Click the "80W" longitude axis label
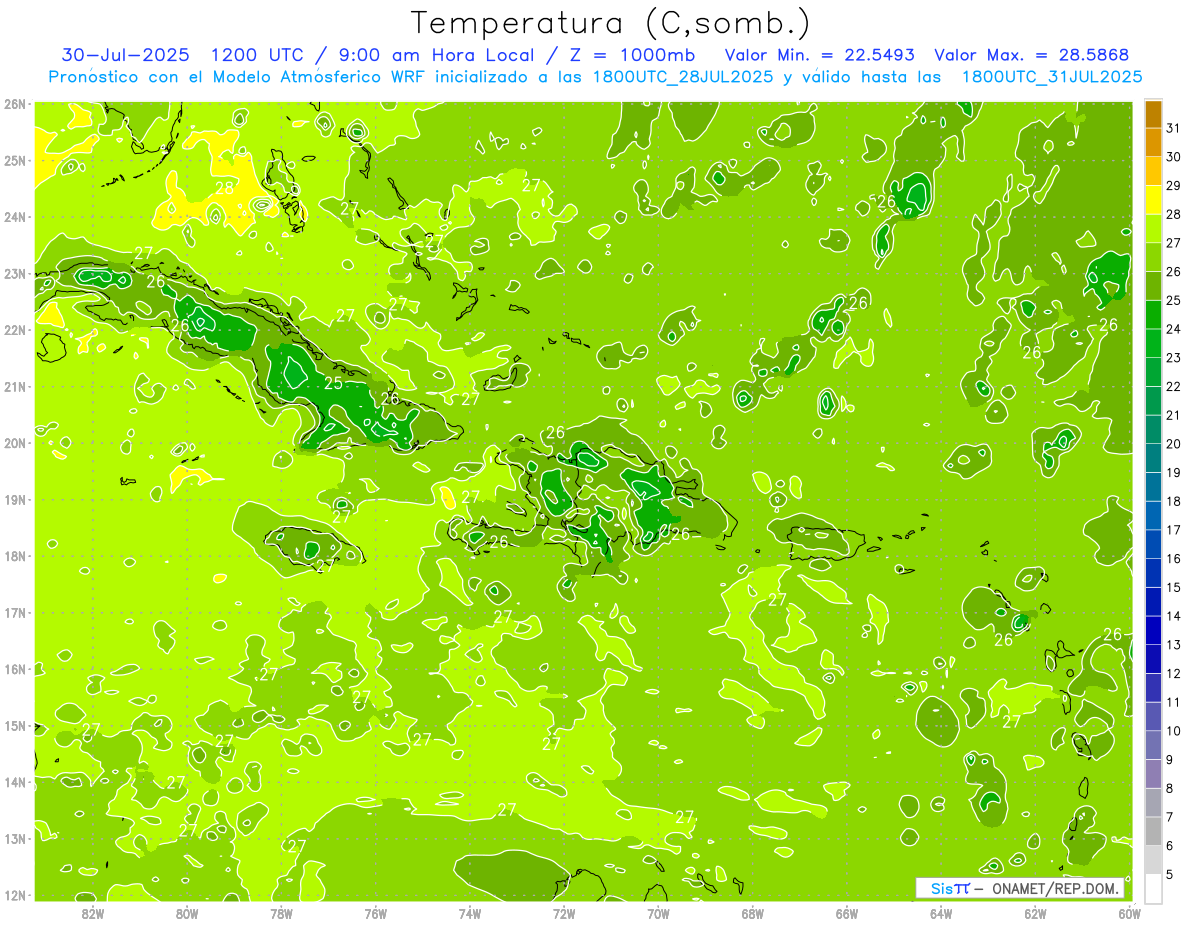The height and width of the screenshot is (927, 1200). [187, 912]
